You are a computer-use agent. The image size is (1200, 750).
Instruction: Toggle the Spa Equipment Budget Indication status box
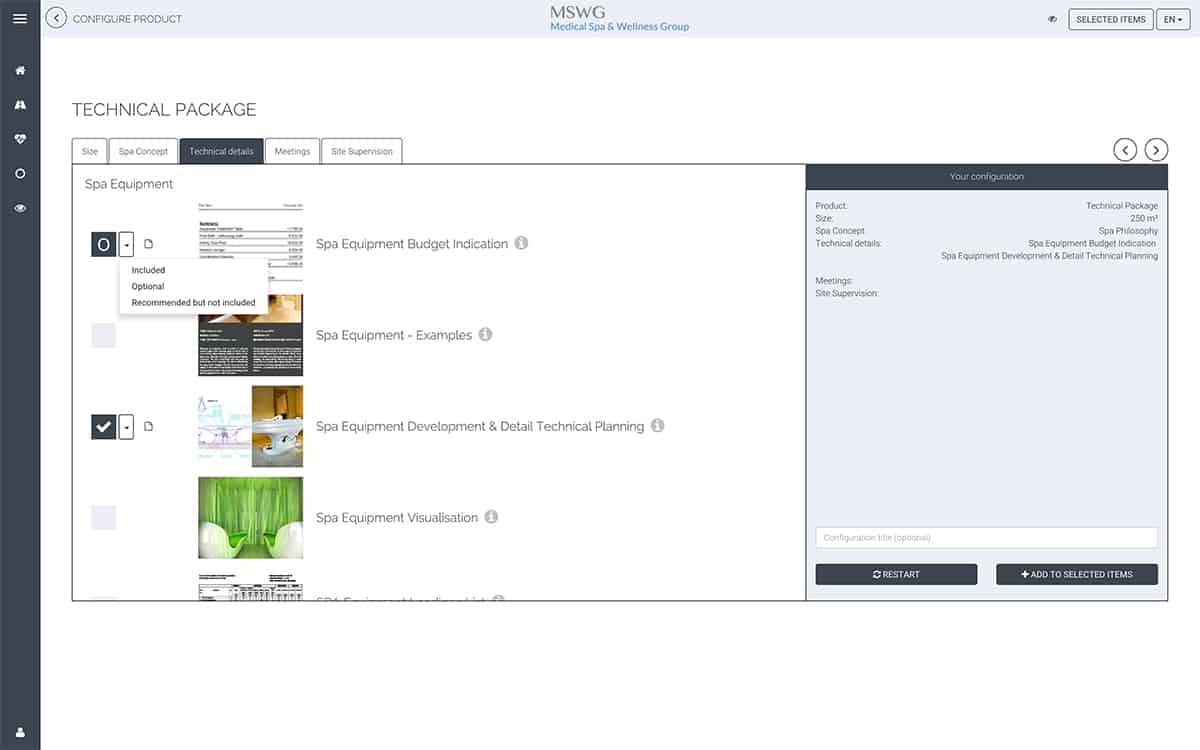click(x=104, y=244)
